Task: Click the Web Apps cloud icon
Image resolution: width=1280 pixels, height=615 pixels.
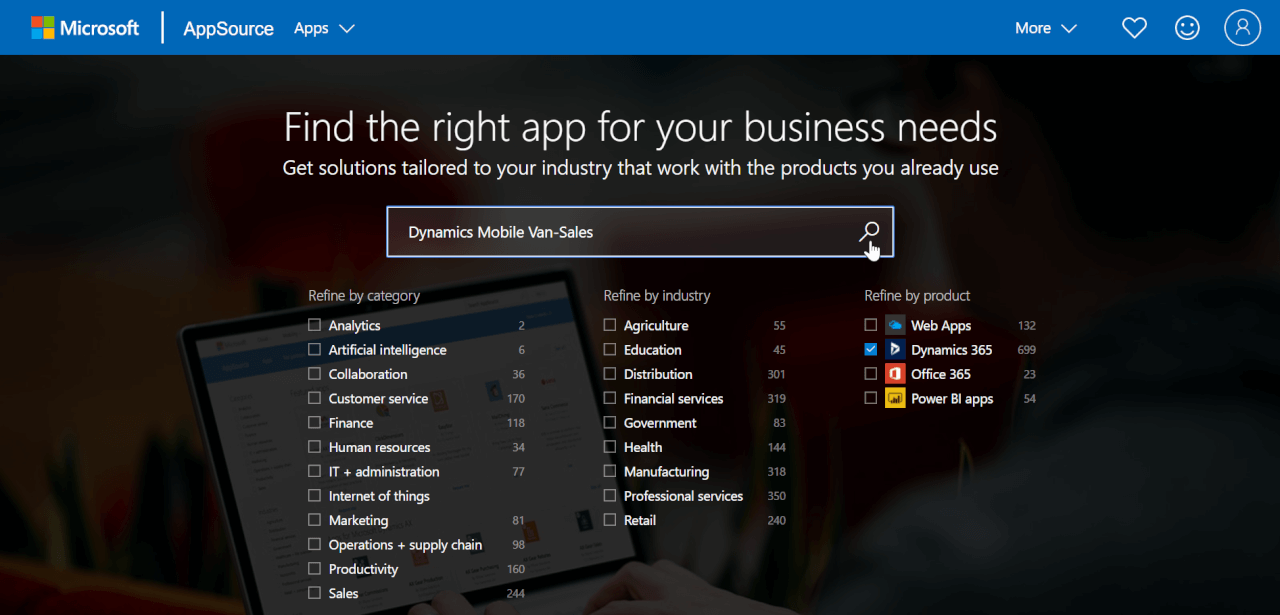Action: point(895,326)
